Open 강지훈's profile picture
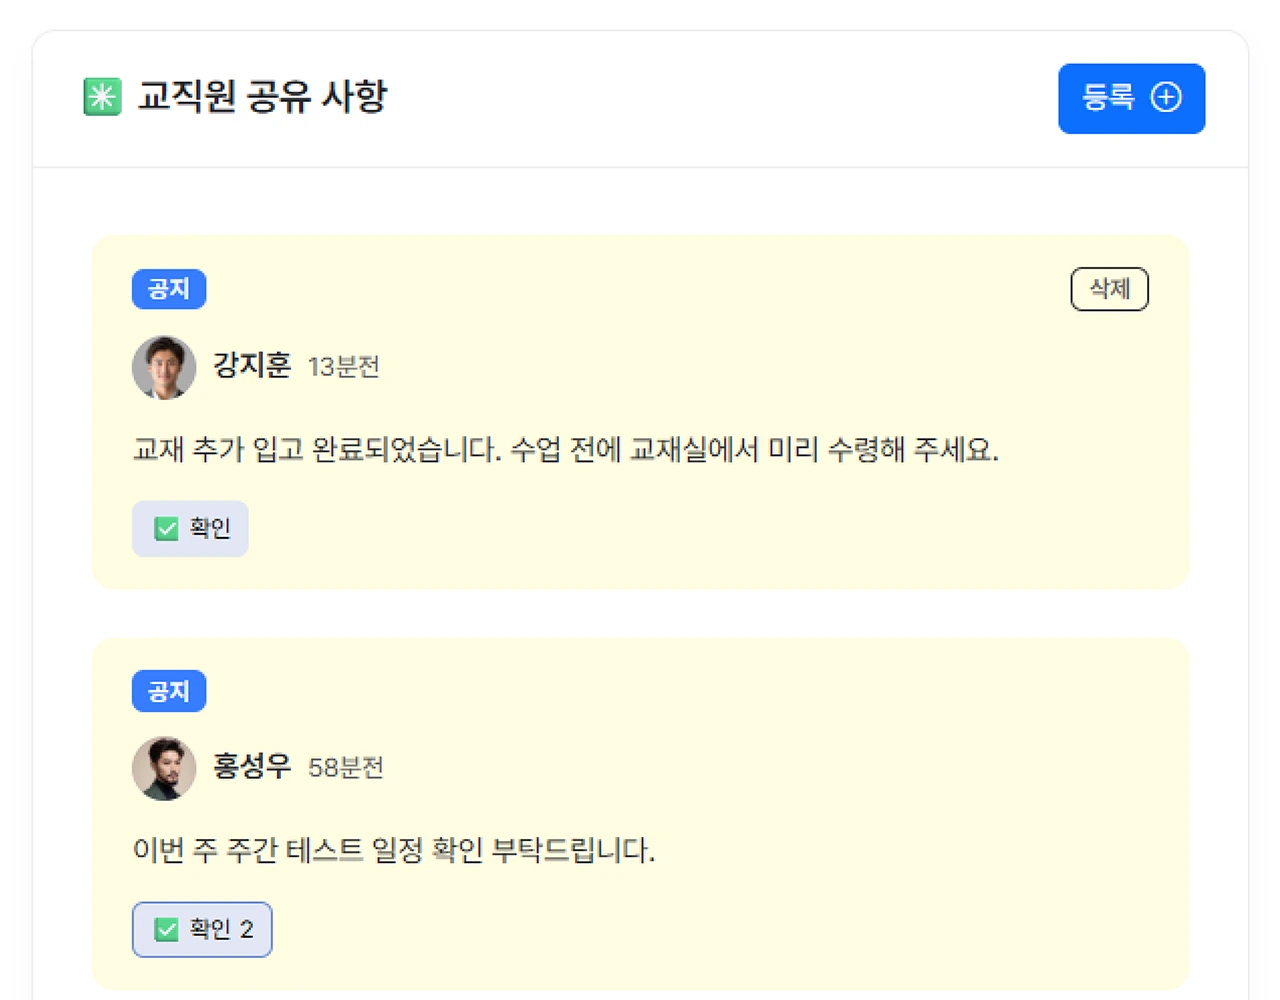The height and width of the screenshot is (1000, 1280). click(x=164, y=367)
